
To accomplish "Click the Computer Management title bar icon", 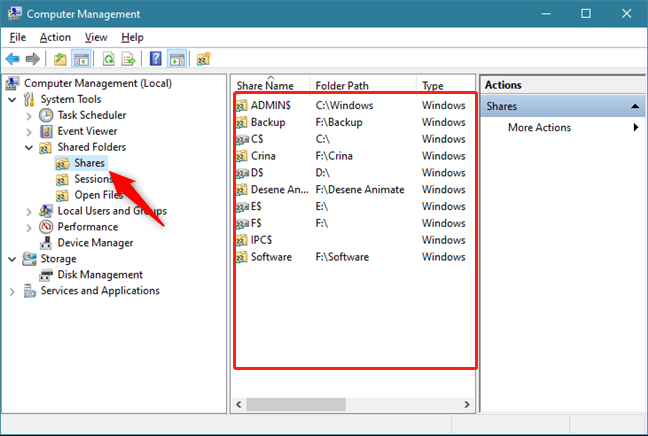I will tap(14, 13).
